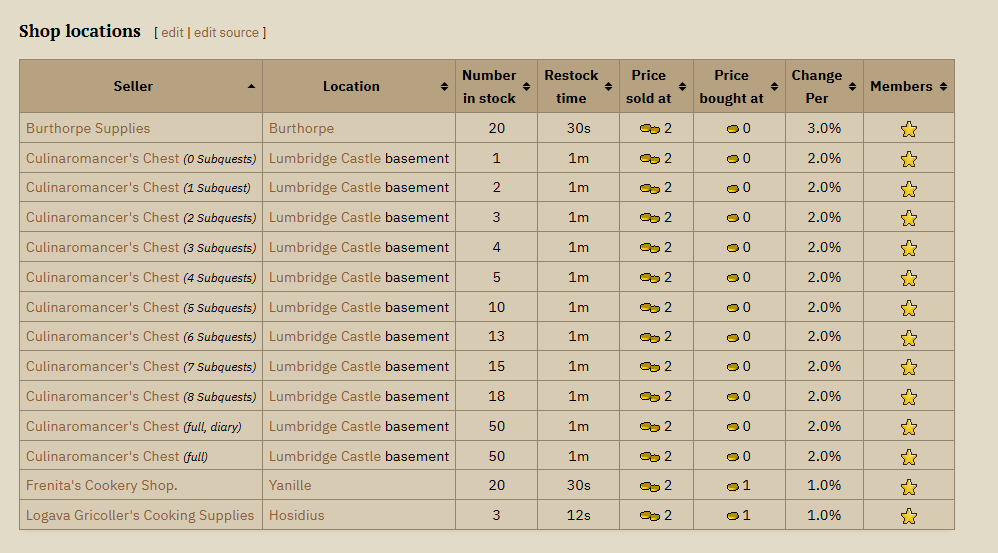Click members star in Culinaromancer's Chest (0 Subquests) row
This screenshot has width=998, height=553.
909,159
